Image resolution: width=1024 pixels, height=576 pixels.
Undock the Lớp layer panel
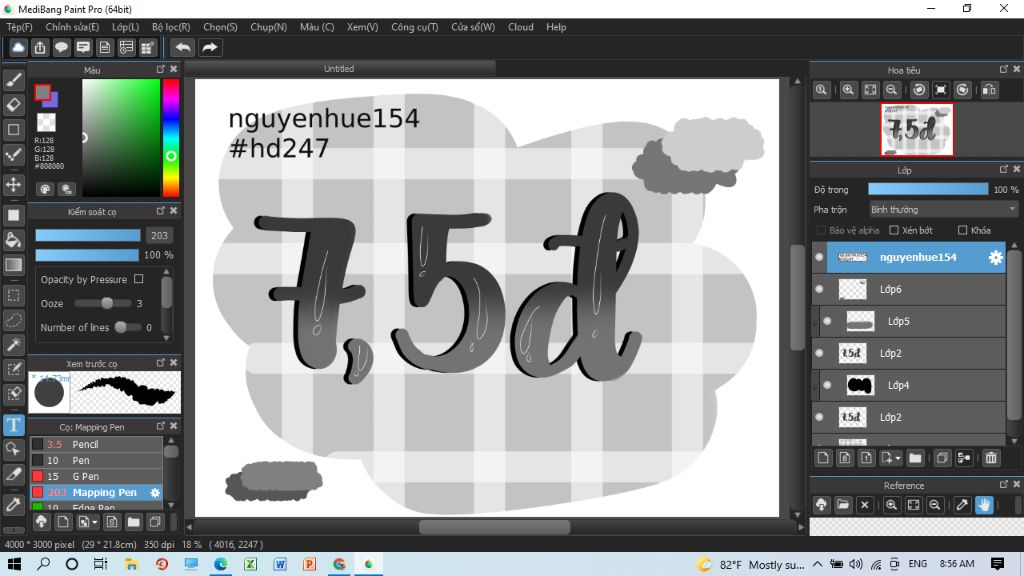click(1004, 170)
